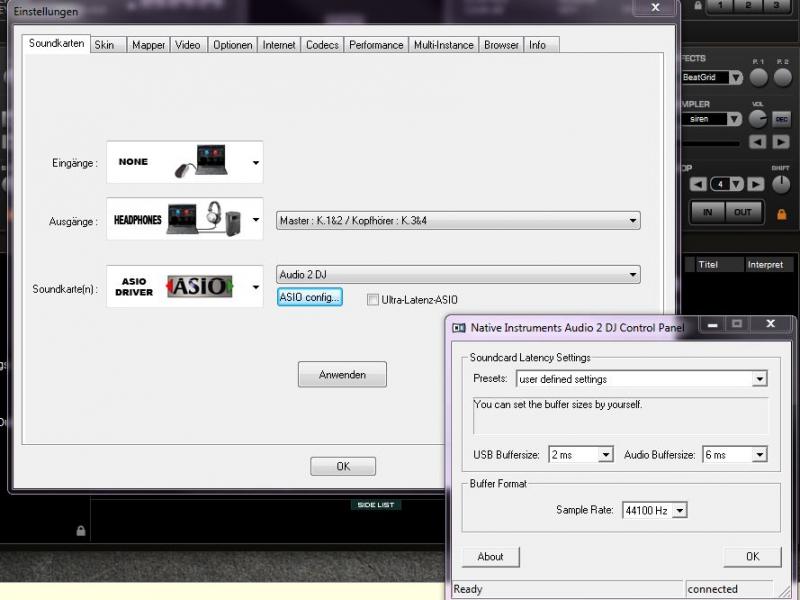Open the SIDE LIST panel

tap(376, 505)
